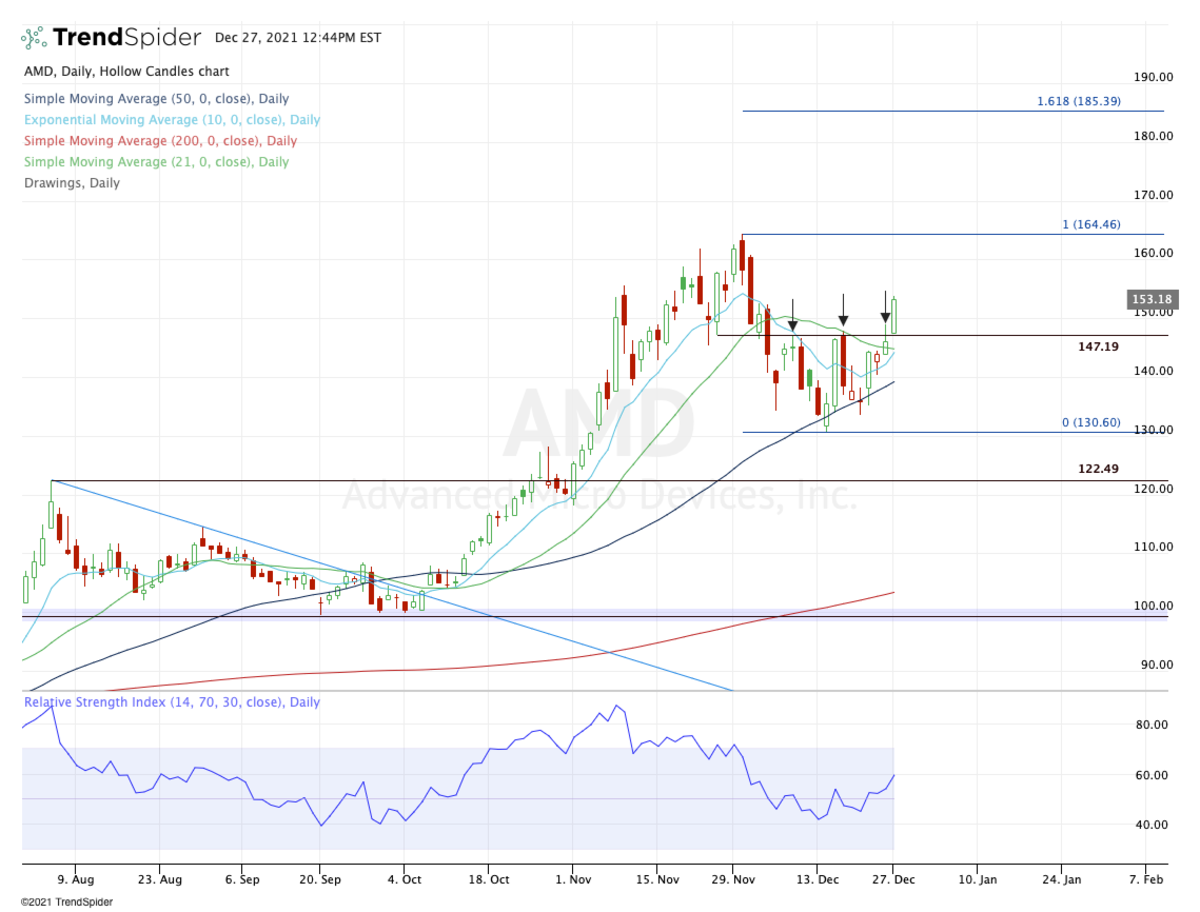Select the Simple Moving Average 200 legend entry
1200x912 pixels.
160,141
